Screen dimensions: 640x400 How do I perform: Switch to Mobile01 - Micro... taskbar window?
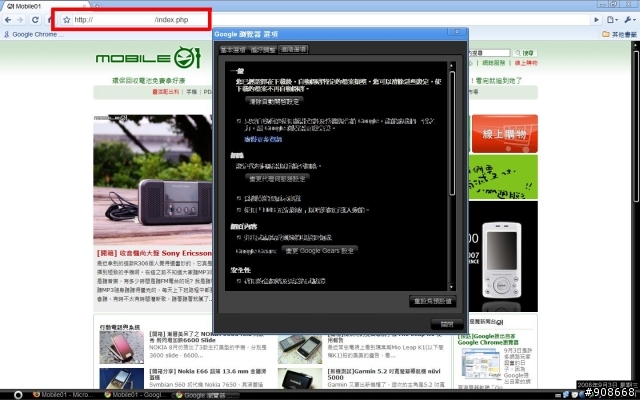pos(63,395)
